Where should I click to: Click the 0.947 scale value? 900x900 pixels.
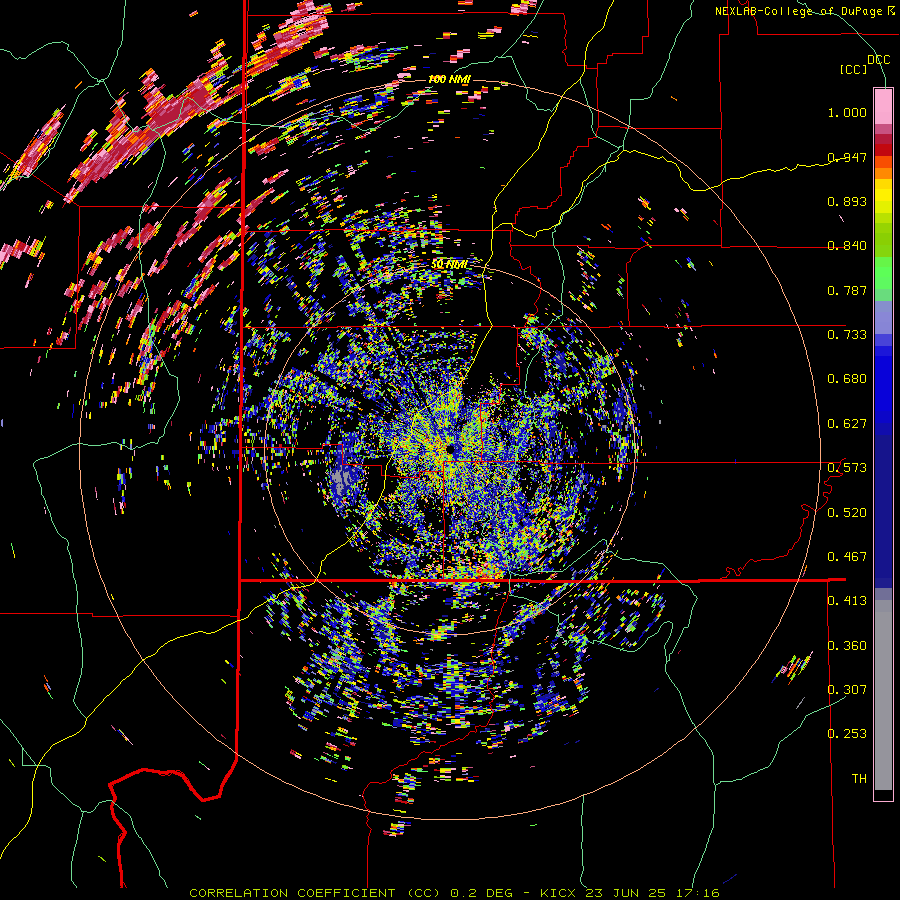click(x=847, y=157)
